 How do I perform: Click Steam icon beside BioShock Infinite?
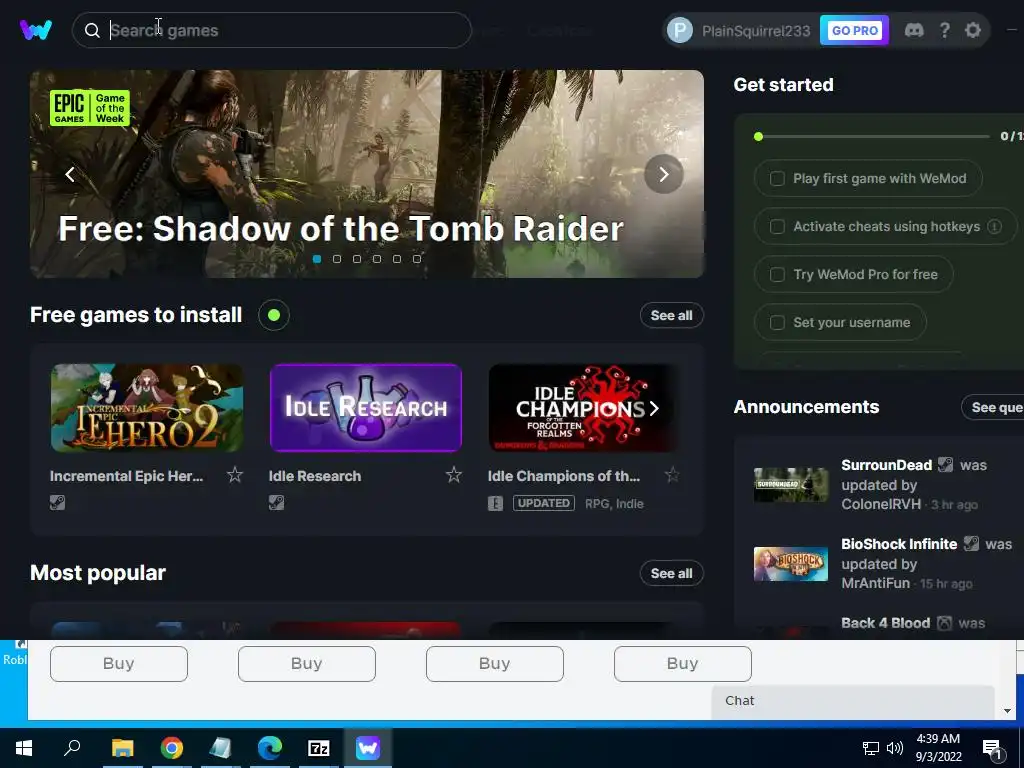pos(971,543)
